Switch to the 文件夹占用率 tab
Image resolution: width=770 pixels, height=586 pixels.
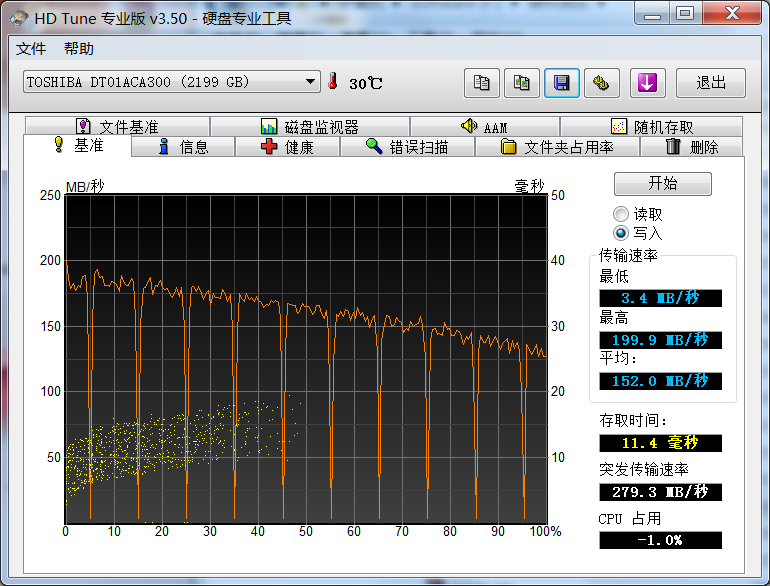tap(557, 146)
